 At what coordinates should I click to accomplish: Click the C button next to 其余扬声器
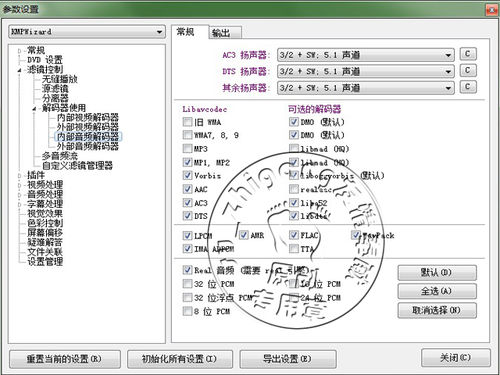tap(468, 87)
